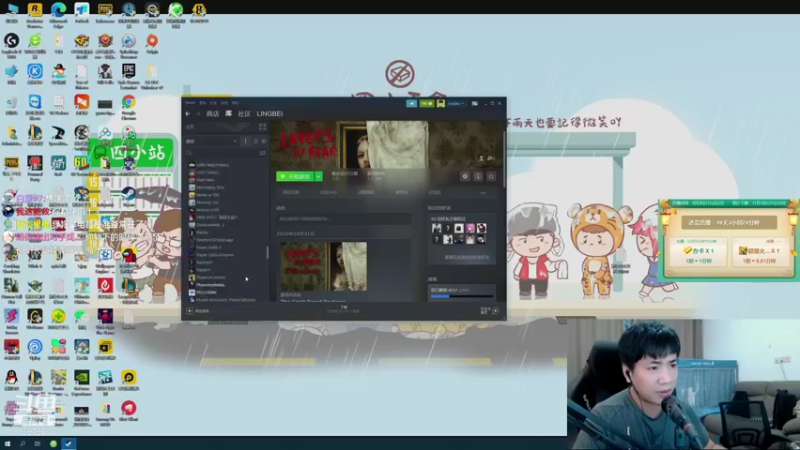Open the Windows Start button
Image resolution: width=800 pixels, height=450 pixels.
[x=7, y=444]
